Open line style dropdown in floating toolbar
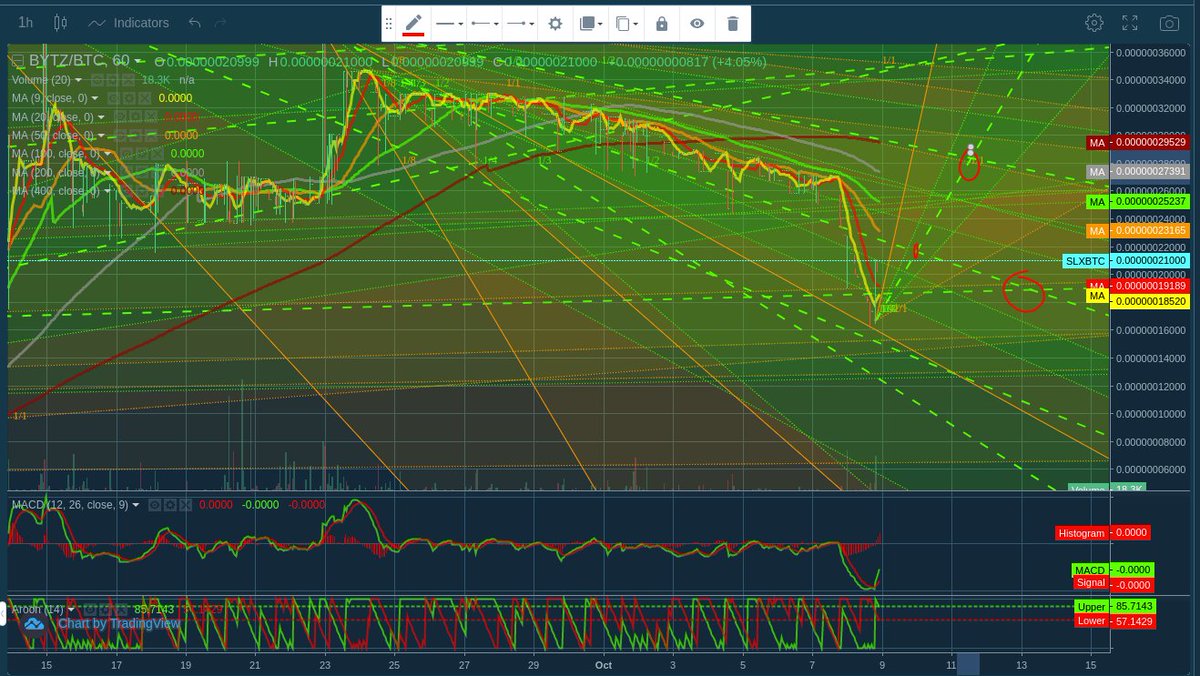Screen dimensions: 1200x676 [x=449, y=23]
